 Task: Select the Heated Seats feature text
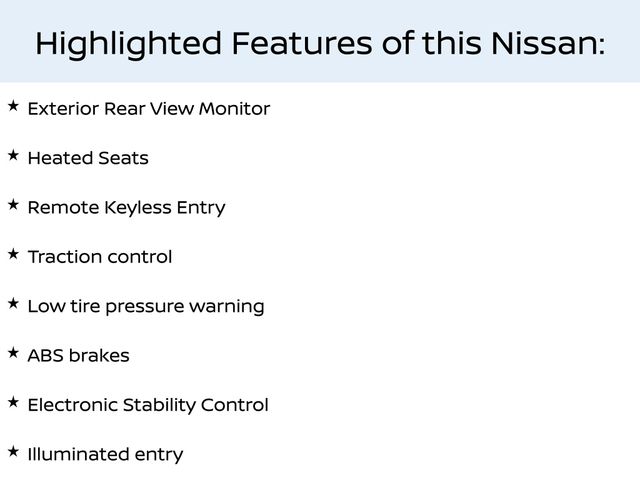[88, 158]
